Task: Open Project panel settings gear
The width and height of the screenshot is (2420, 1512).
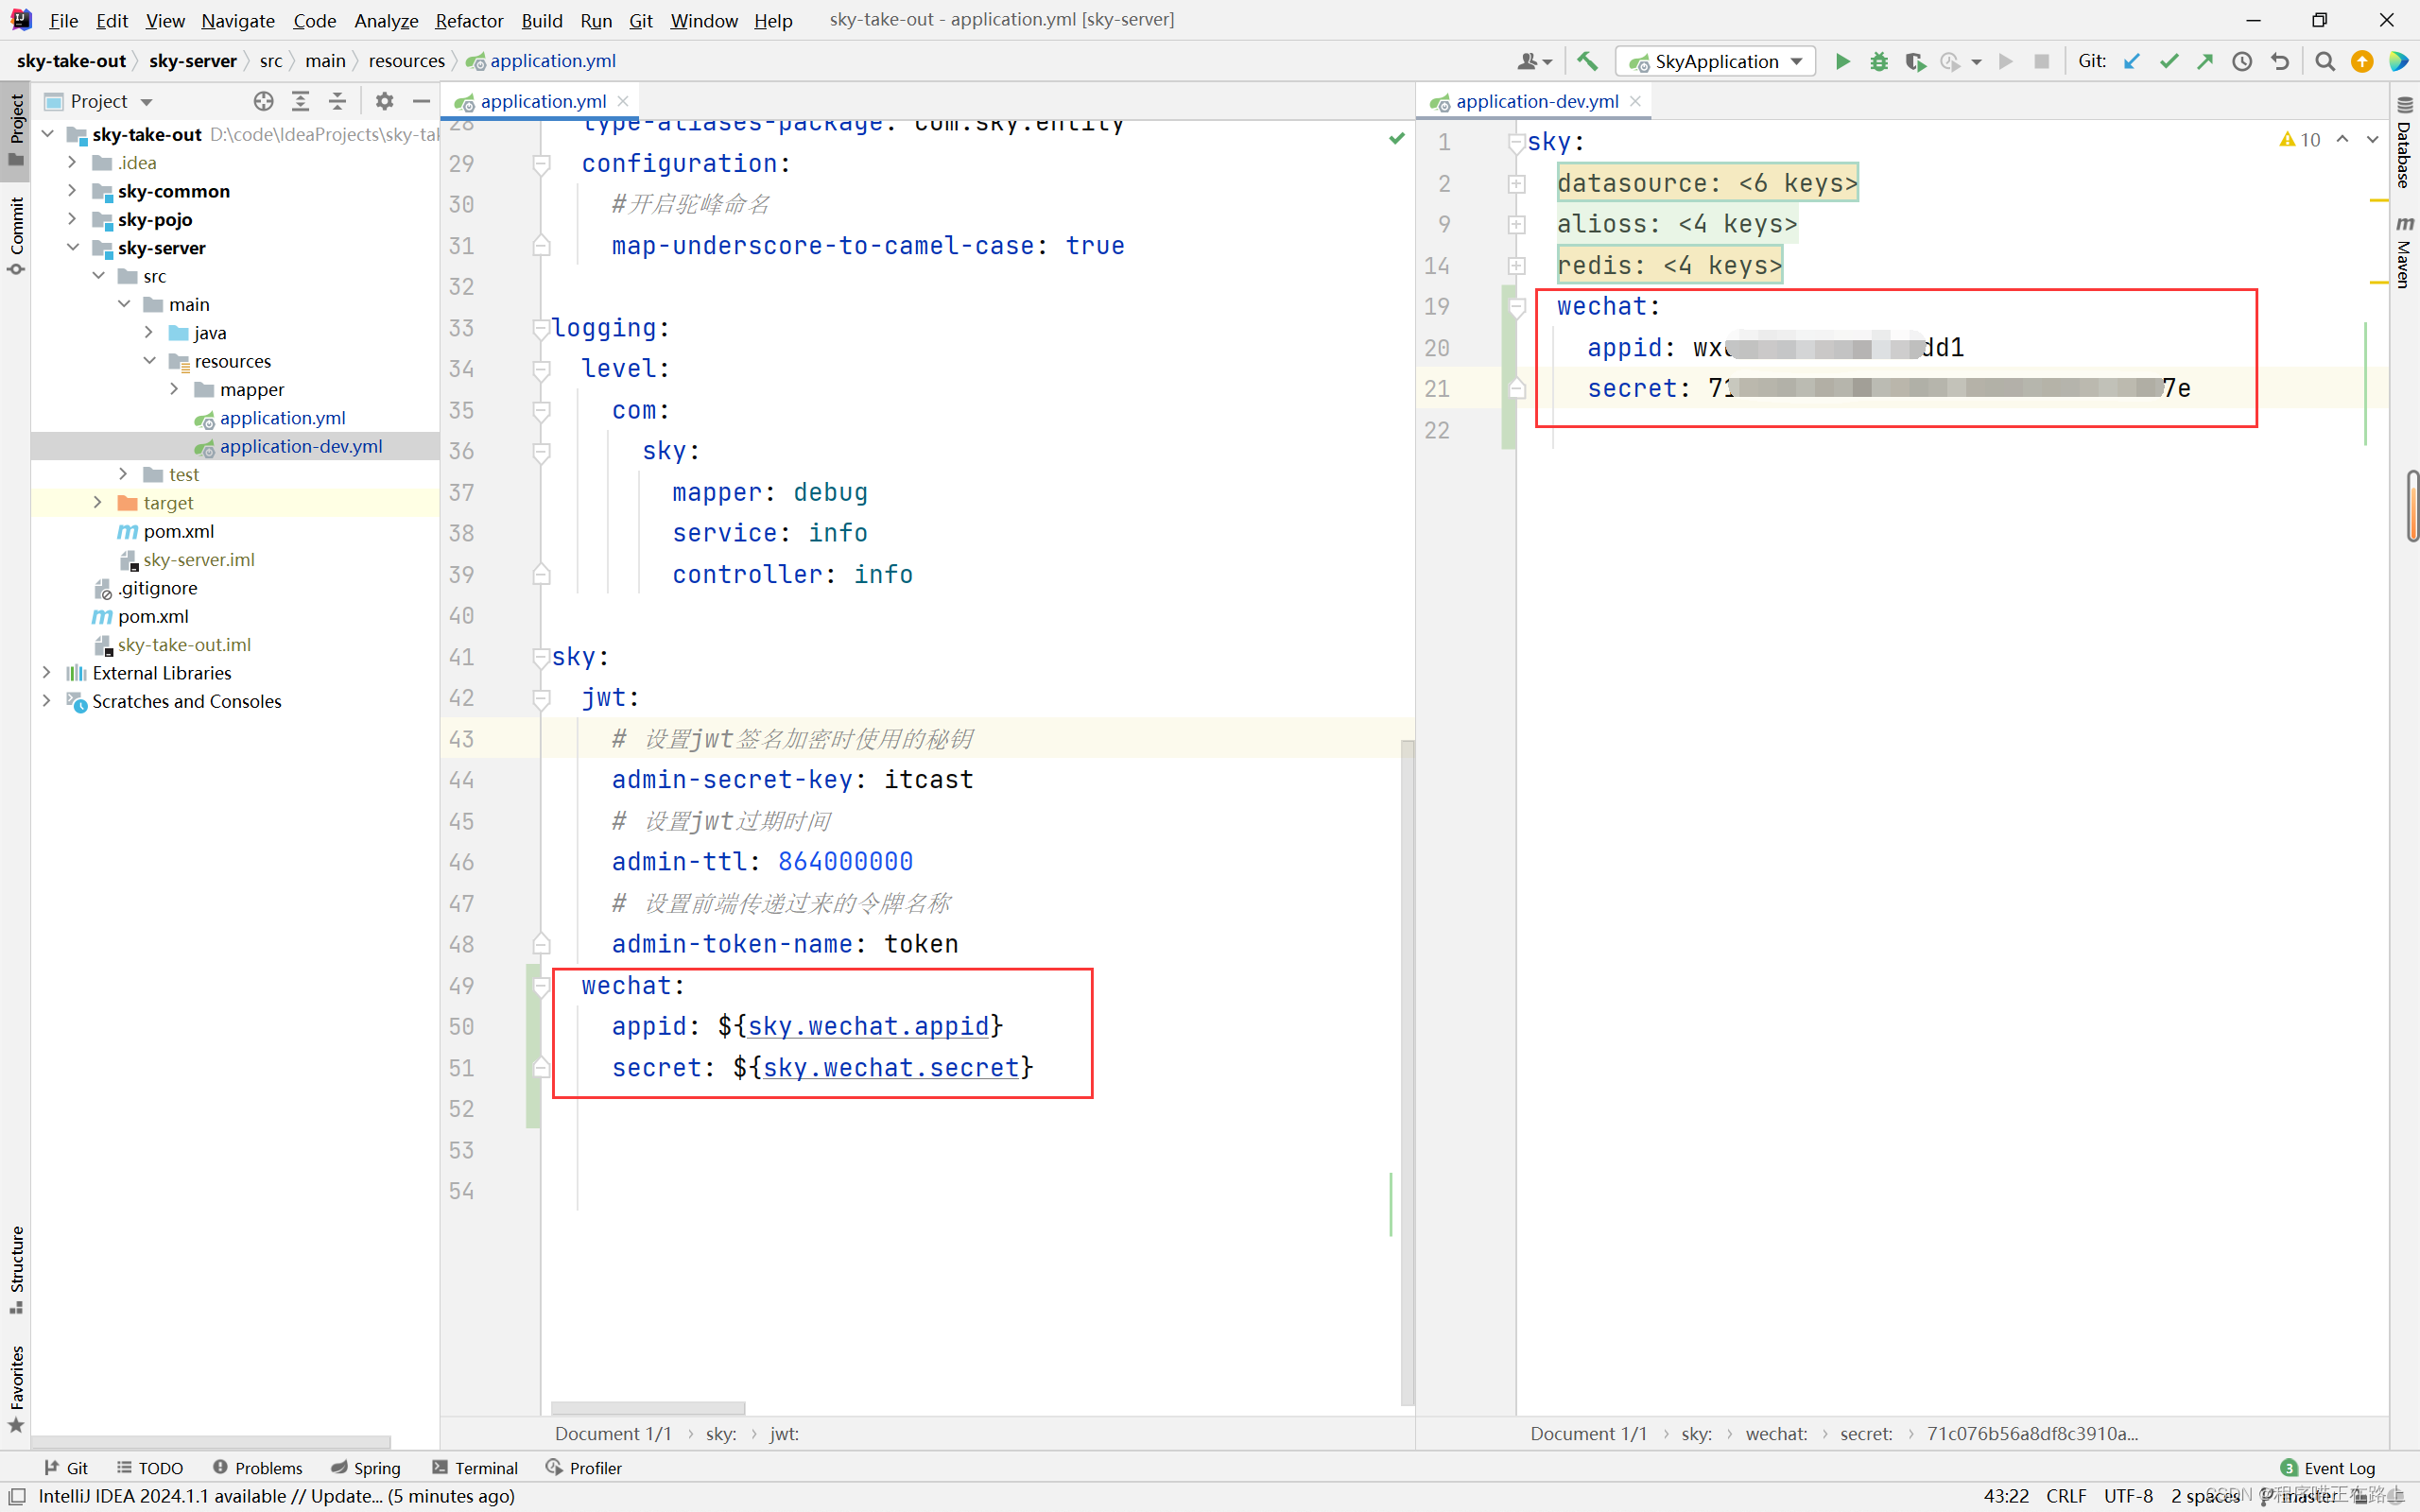Action: (384, 101)
